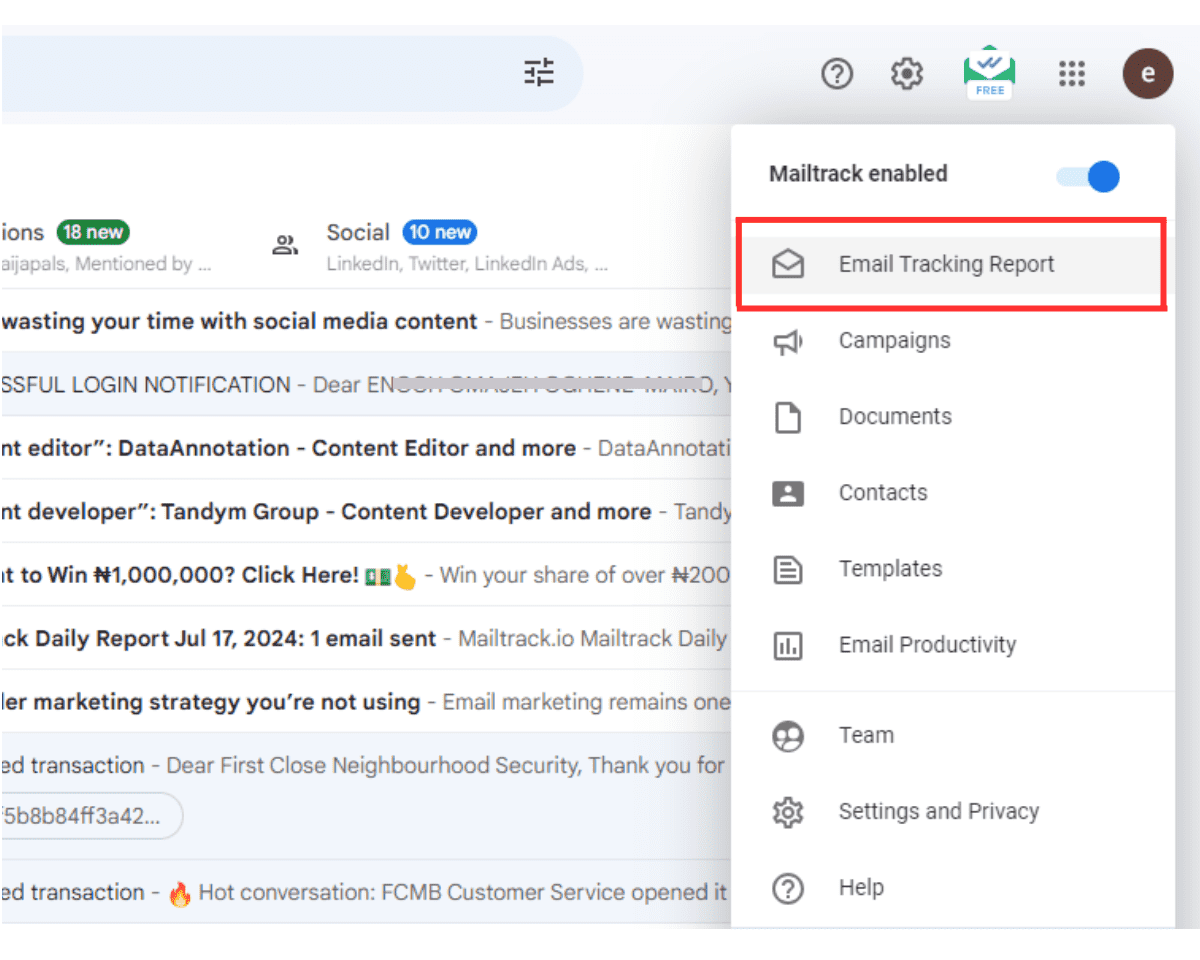Screen dimensions: 1200x960
Task: Open FCMB Customer Service hot conversation email
Action: tap(366, 892)
